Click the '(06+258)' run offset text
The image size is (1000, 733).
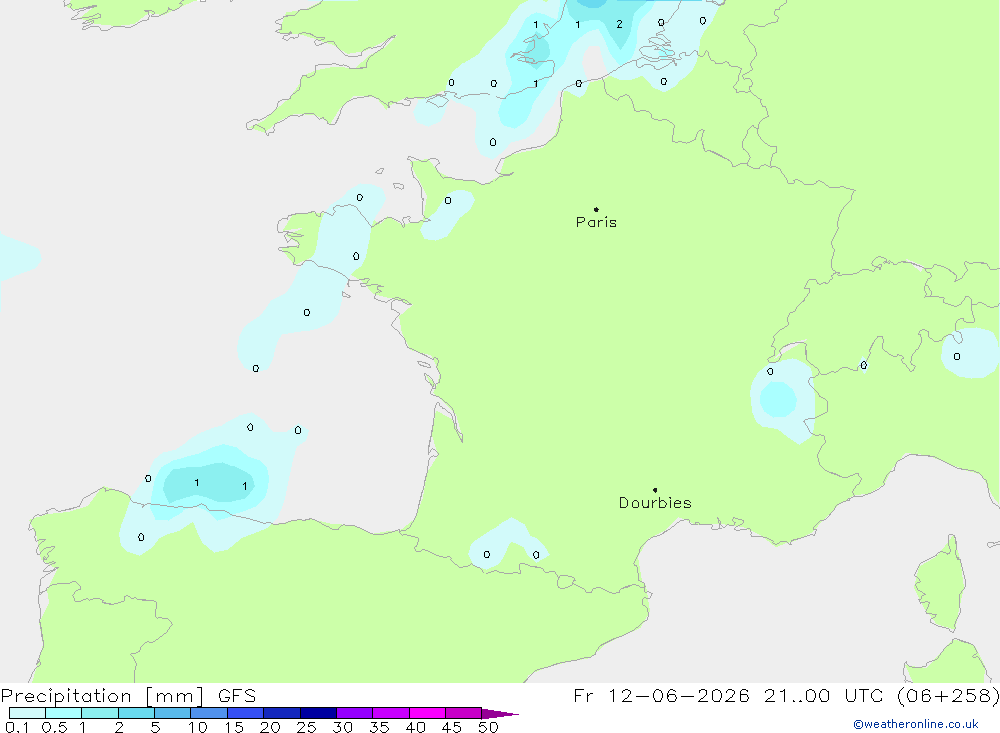pos(948,696)
